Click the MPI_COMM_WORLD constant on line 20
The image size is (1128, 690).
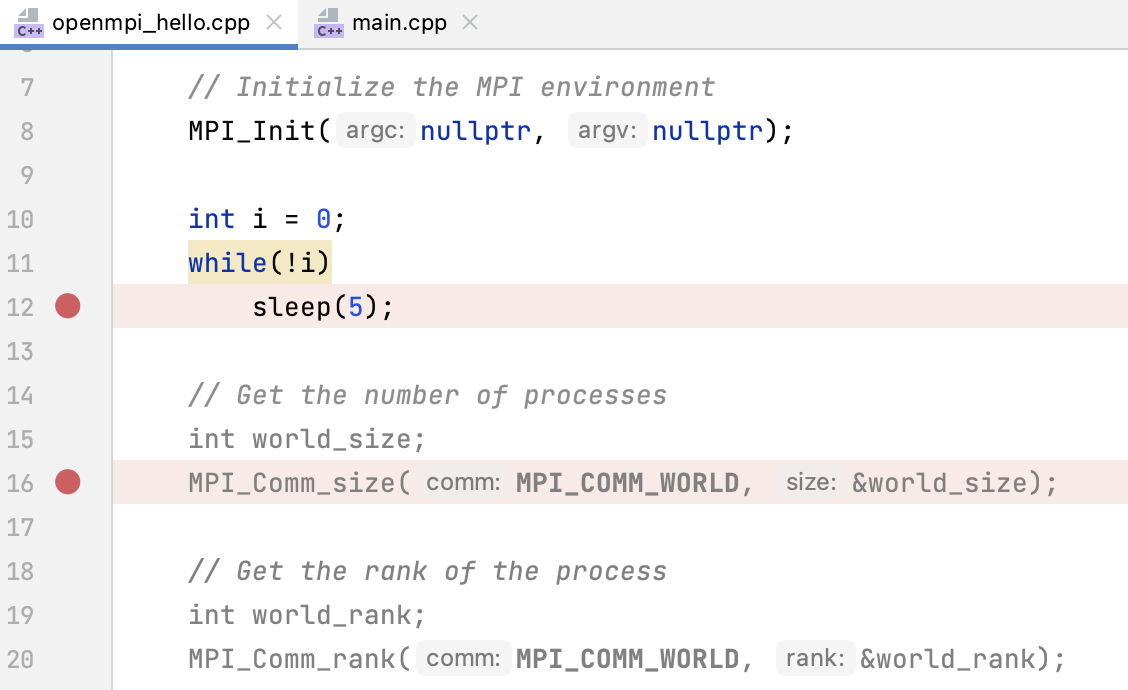(628, 658)
